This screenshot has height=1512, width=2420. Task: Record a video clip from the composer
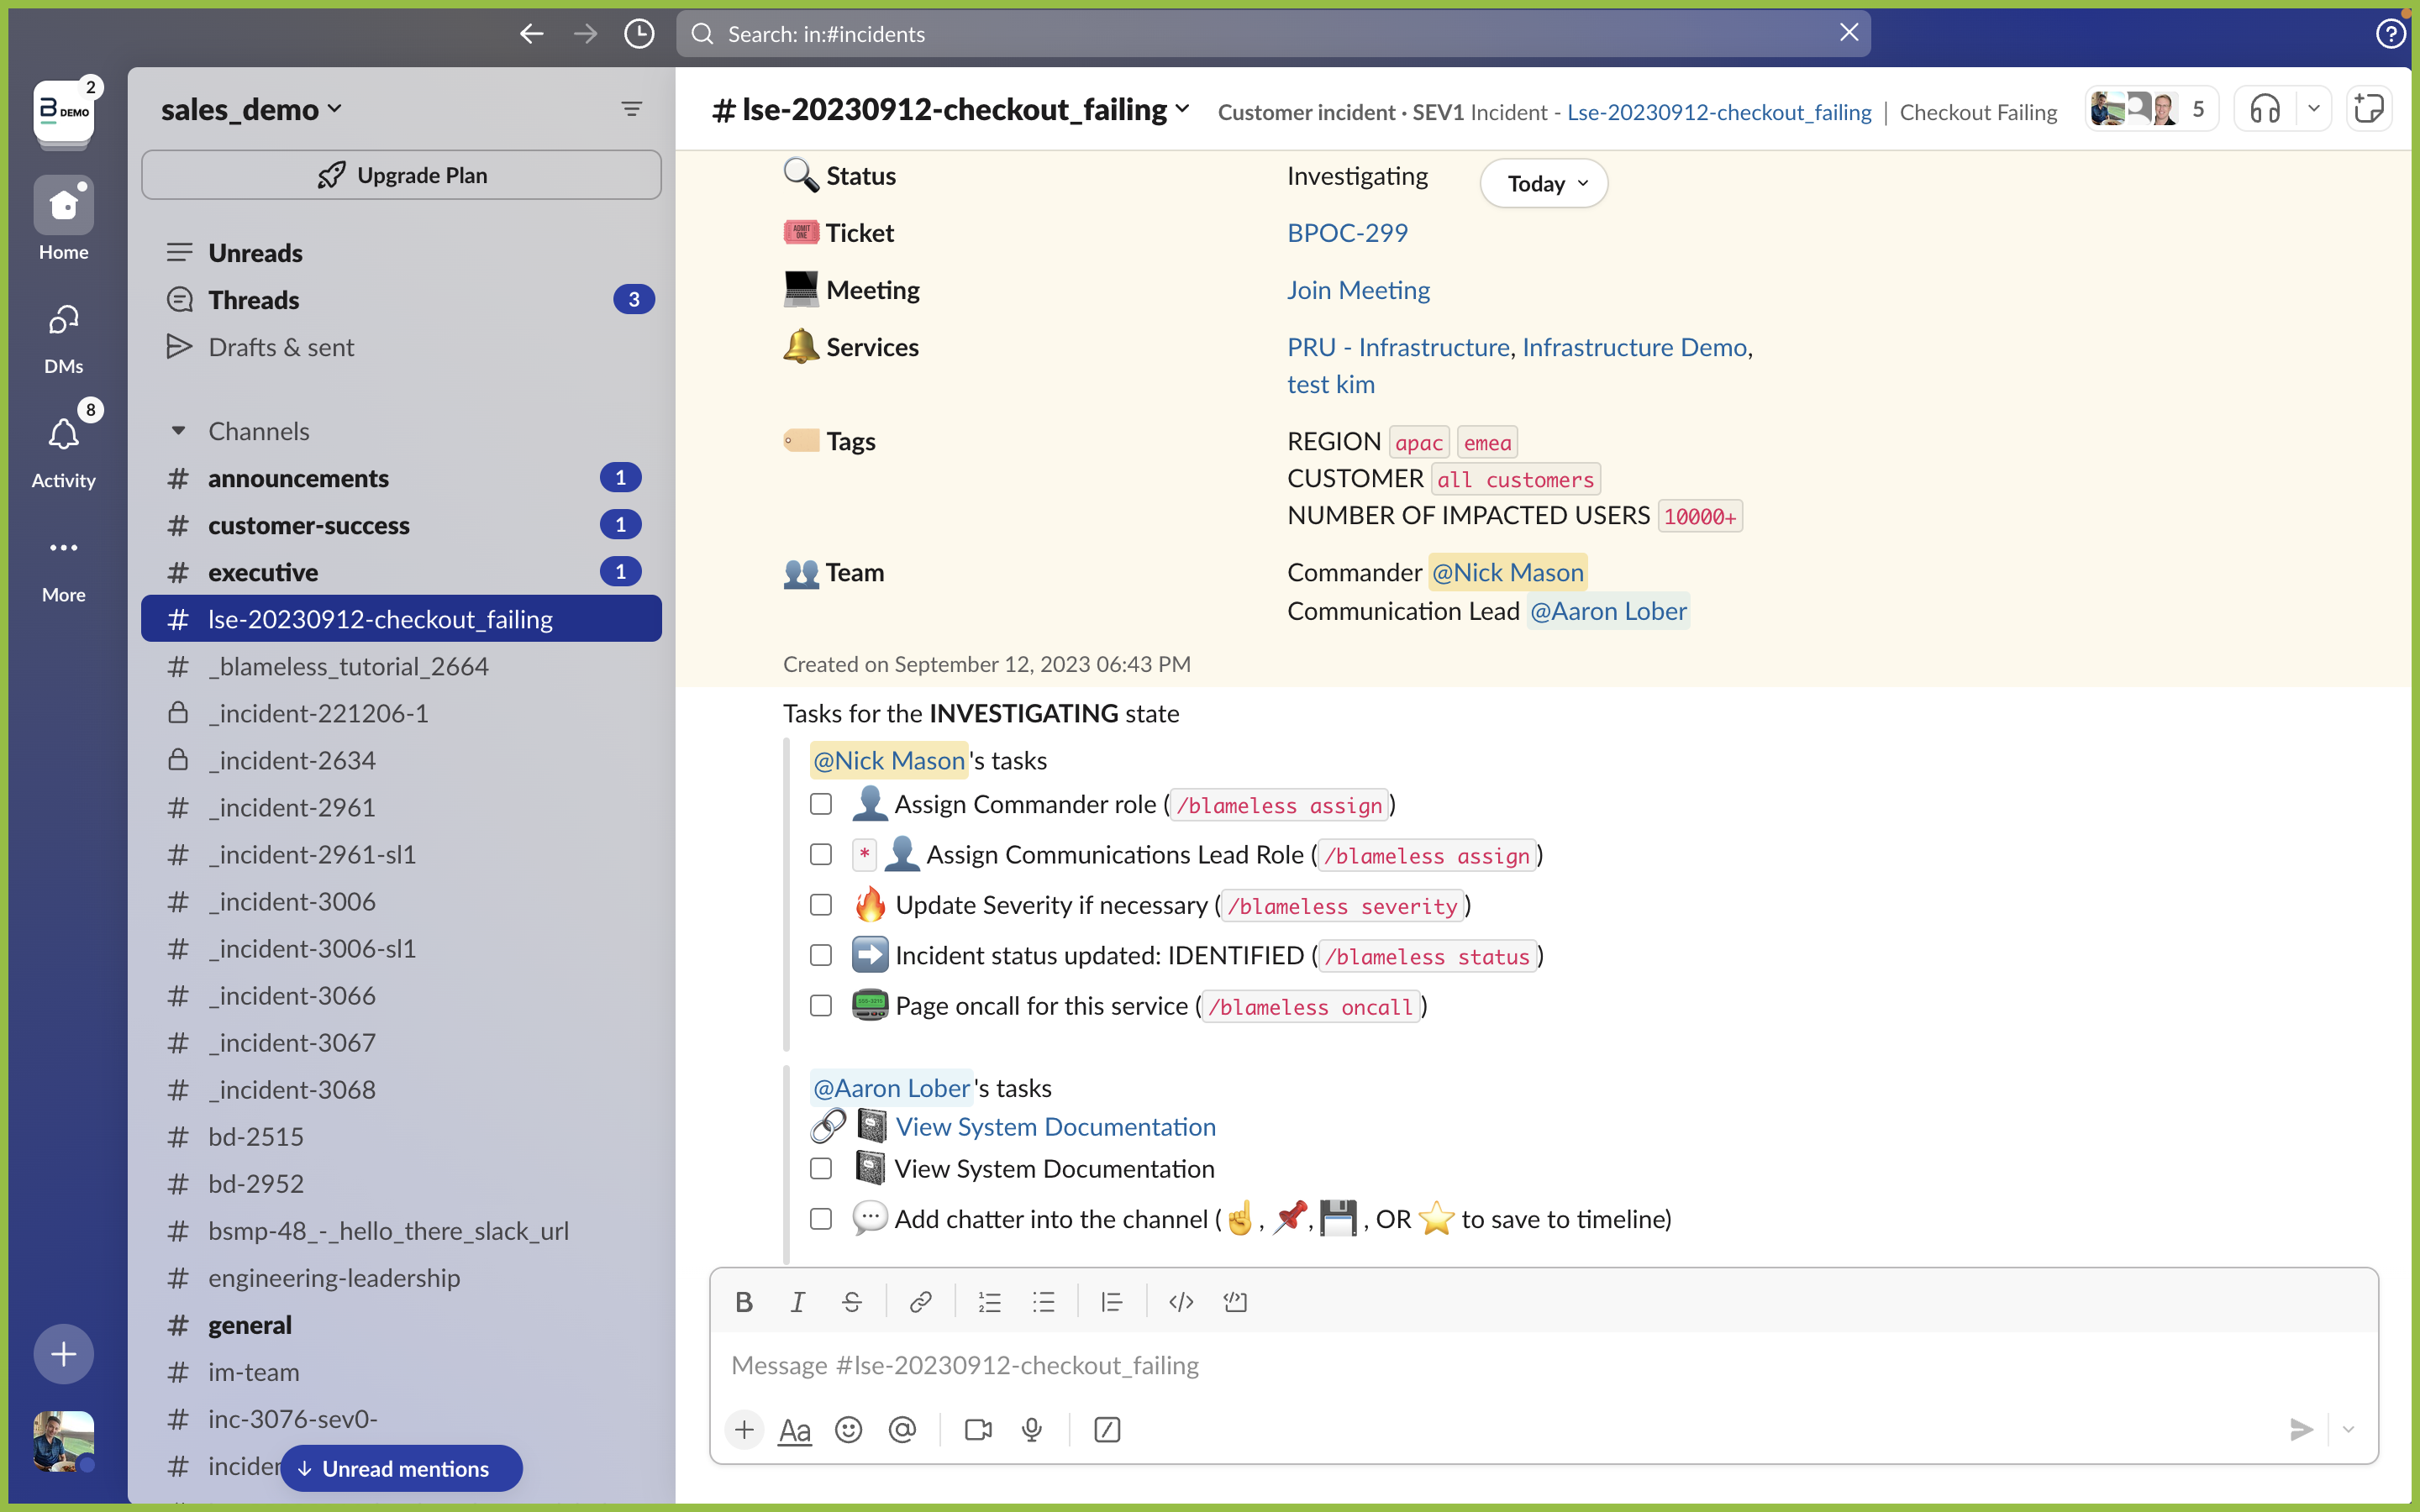click(977, 1429)
